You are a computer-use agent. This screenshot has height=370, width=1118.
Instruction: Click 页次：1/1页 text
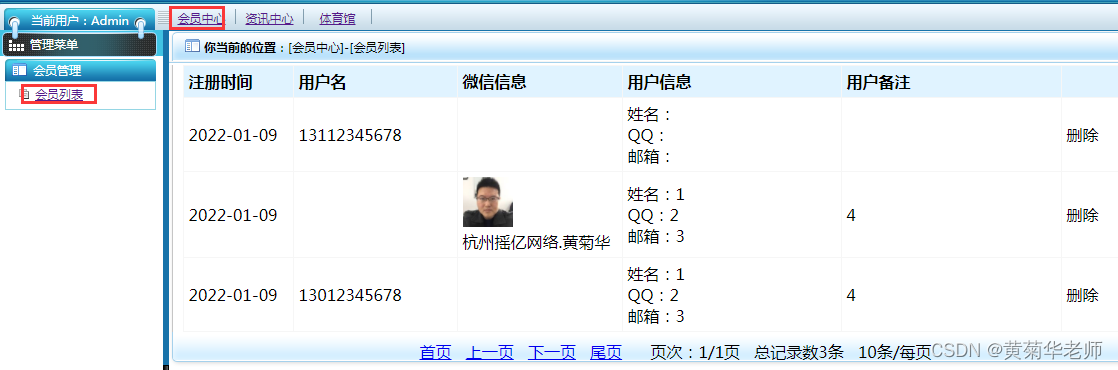click(x=695, y=352)
